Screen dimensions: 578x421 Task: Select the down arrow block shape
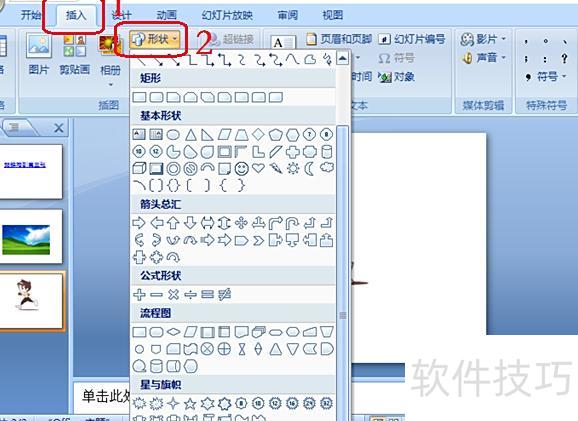click(191, 223)
